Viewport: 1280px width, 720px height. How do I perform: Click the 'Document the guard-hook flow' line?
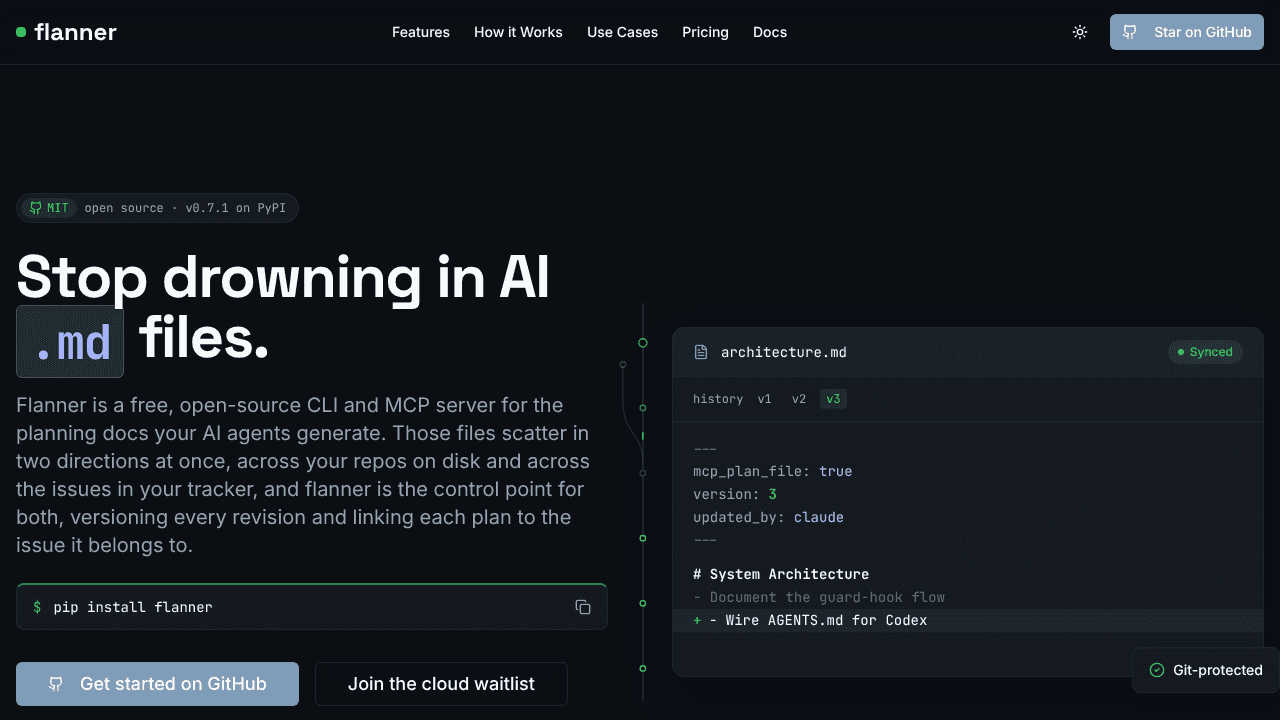point(819,597)
